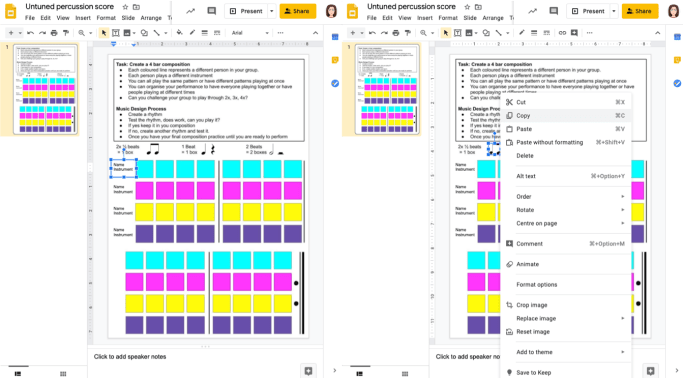Screen dimensions: 683x378
Task: Select the text box tool in left window
Action: point(115,33)
